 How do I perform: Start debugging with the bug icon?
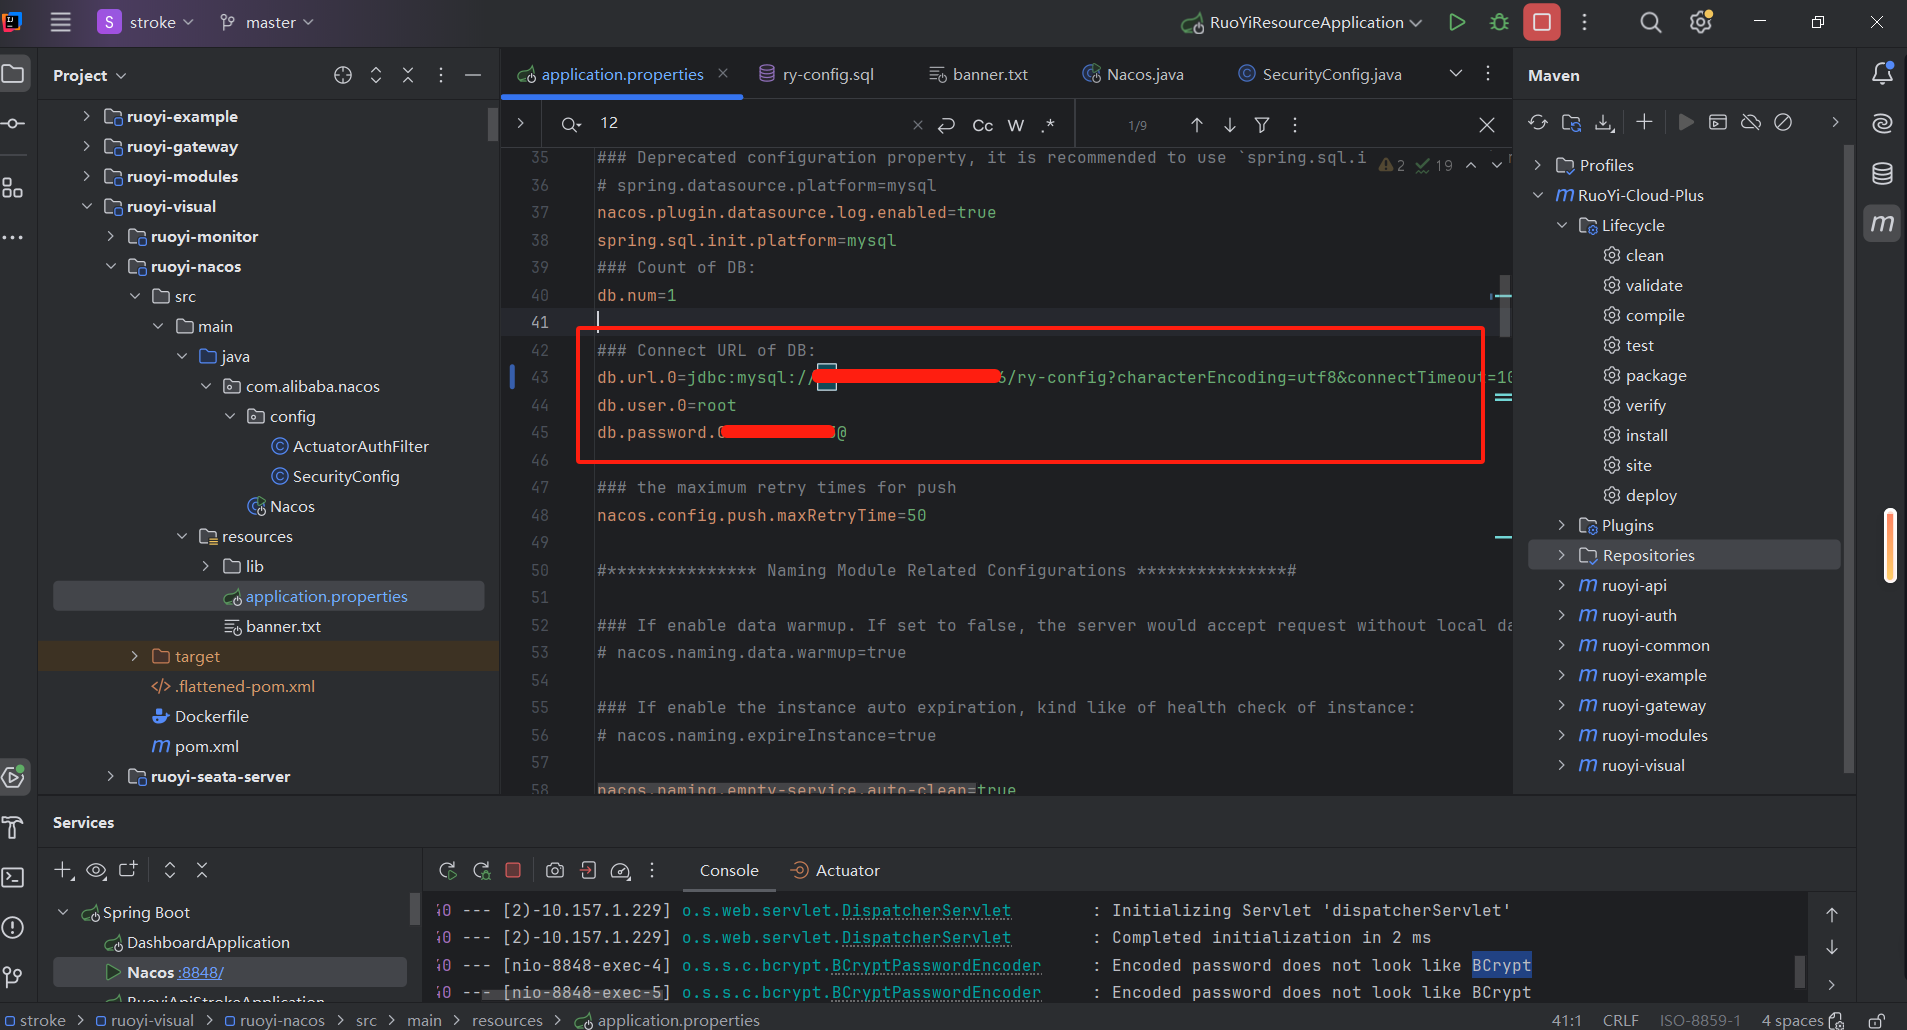coord(1499,22)
